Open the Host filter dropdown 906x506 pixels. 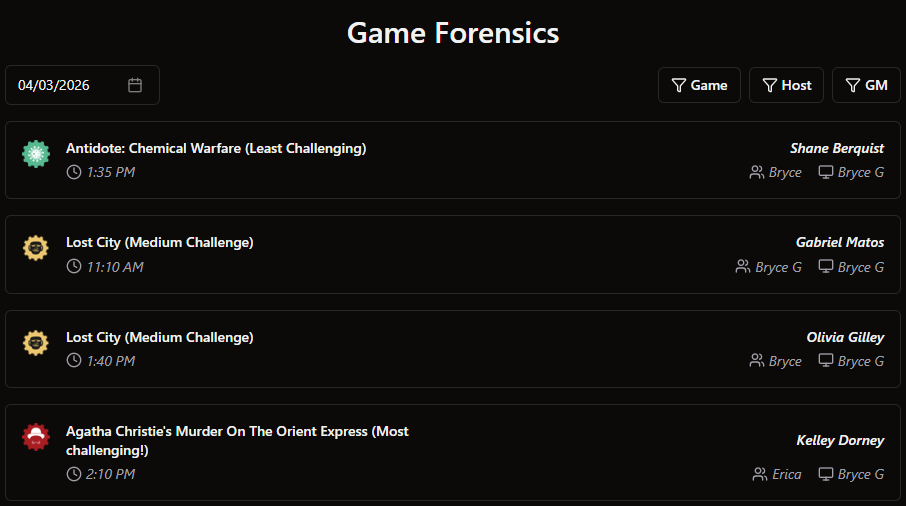point(786,85)
